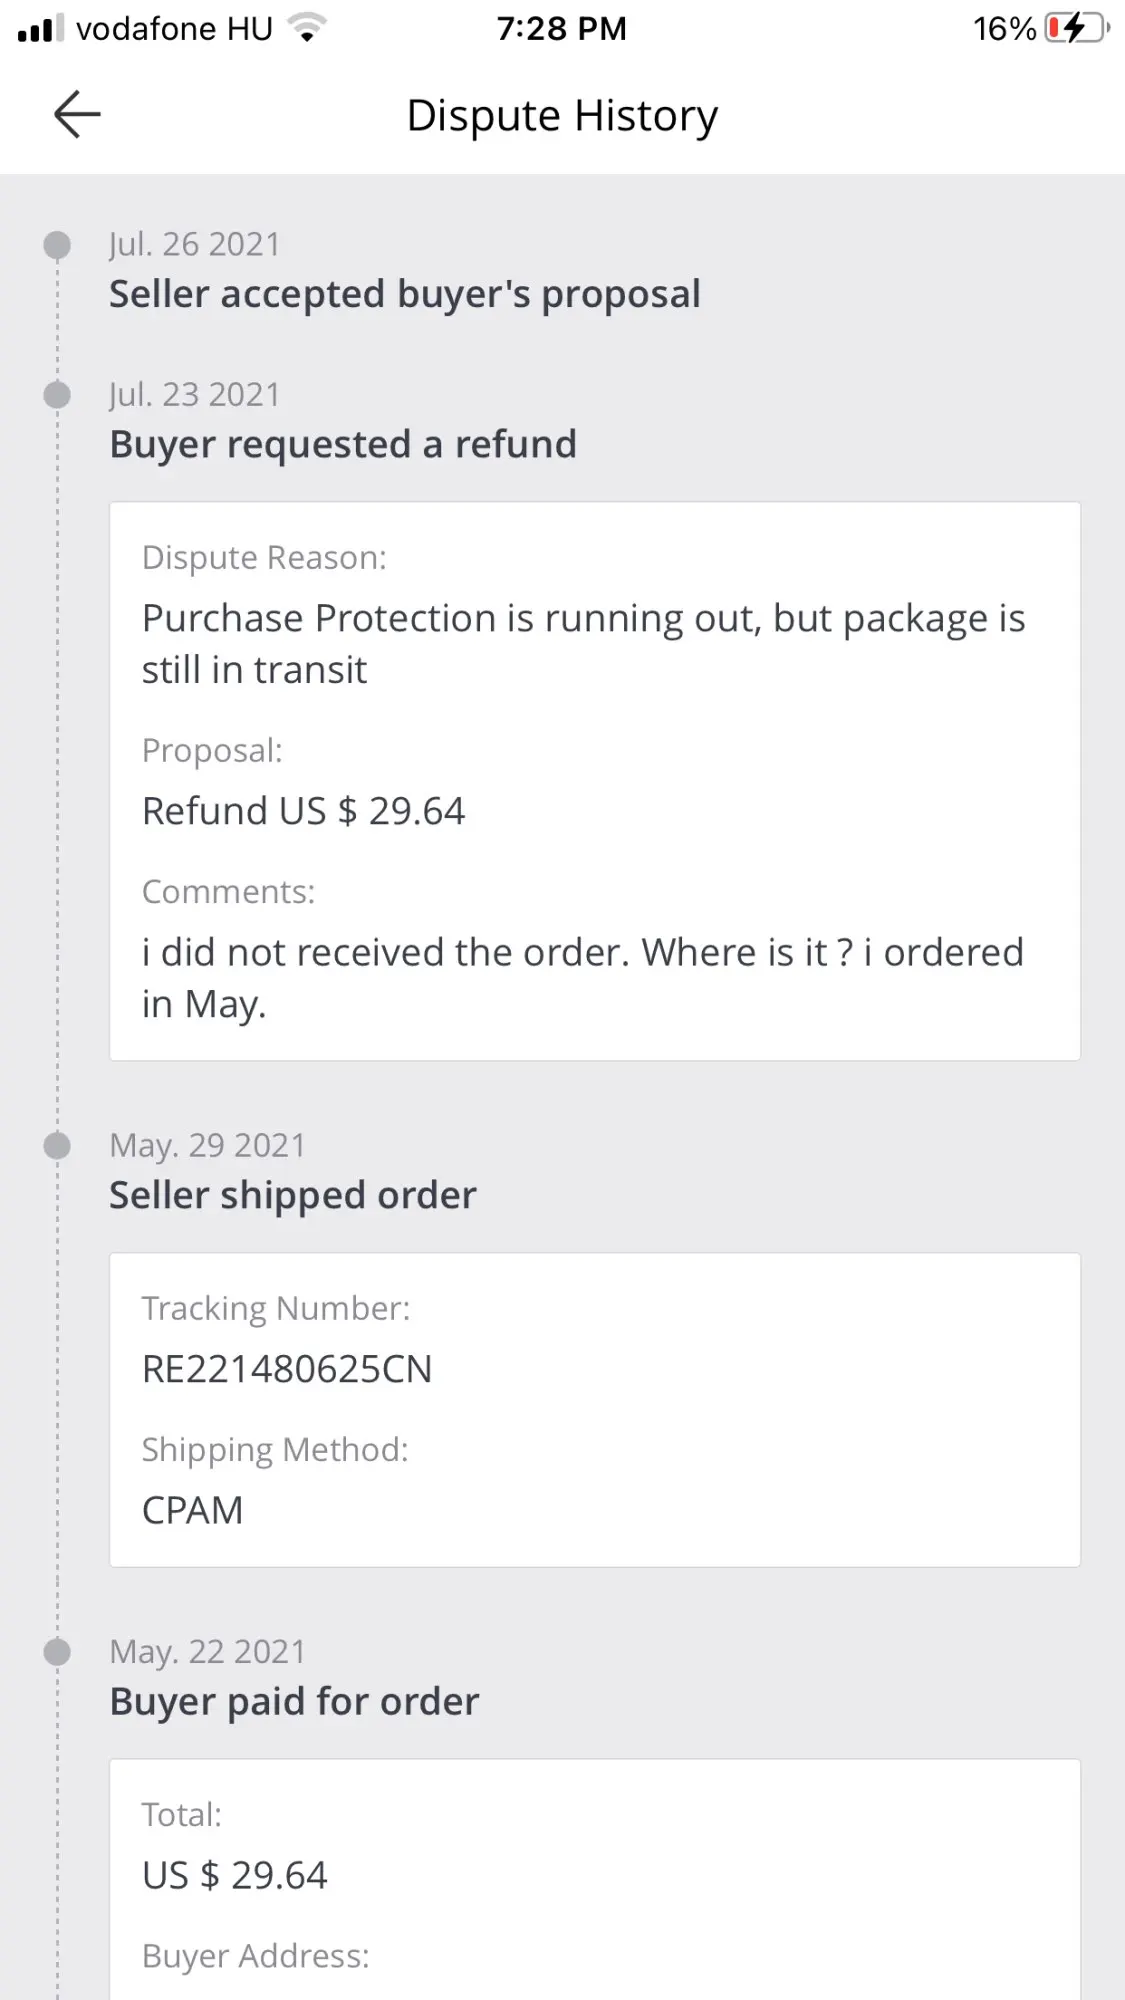1125x2000 pixels.
Task: Tap the order total US $ 29.64
Action: [x=235, y=1875]
